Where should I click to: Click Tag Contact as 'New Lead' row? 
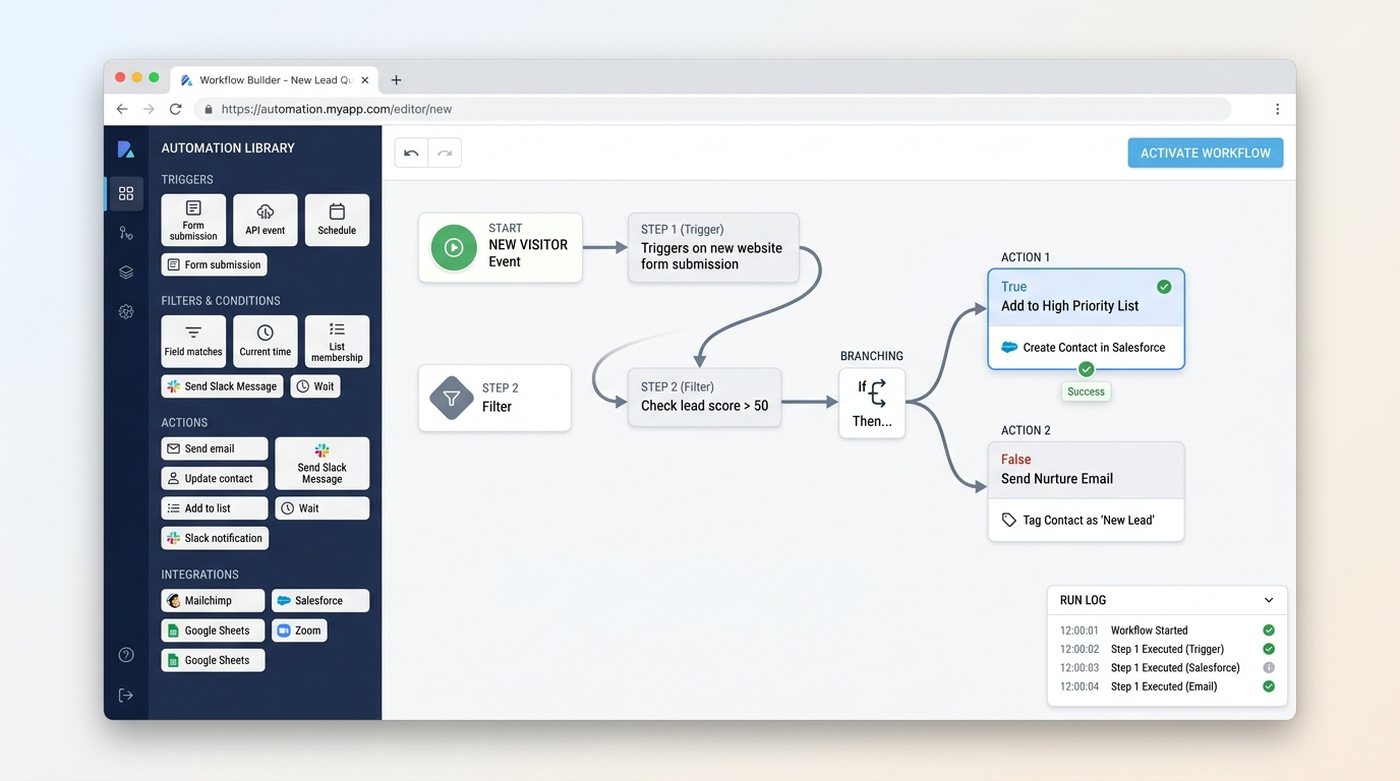point(1086,520)
